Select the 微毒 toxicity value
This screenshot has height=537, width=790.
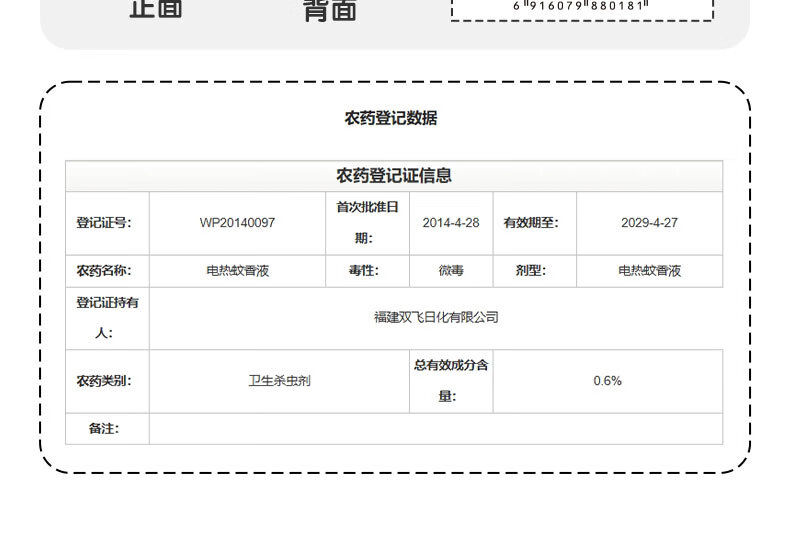pyautogui.click(x=451, y=271)
